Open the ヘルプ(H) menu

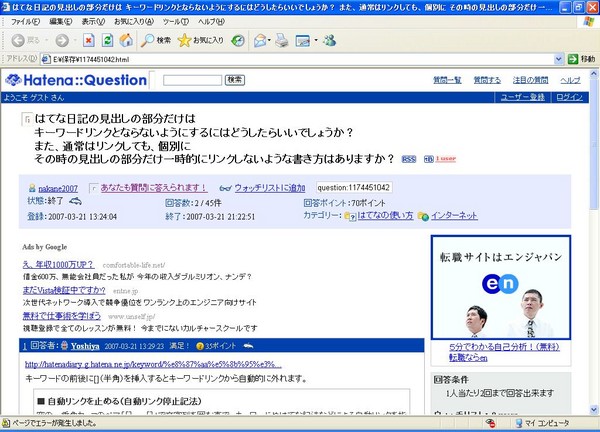point(211,22)
